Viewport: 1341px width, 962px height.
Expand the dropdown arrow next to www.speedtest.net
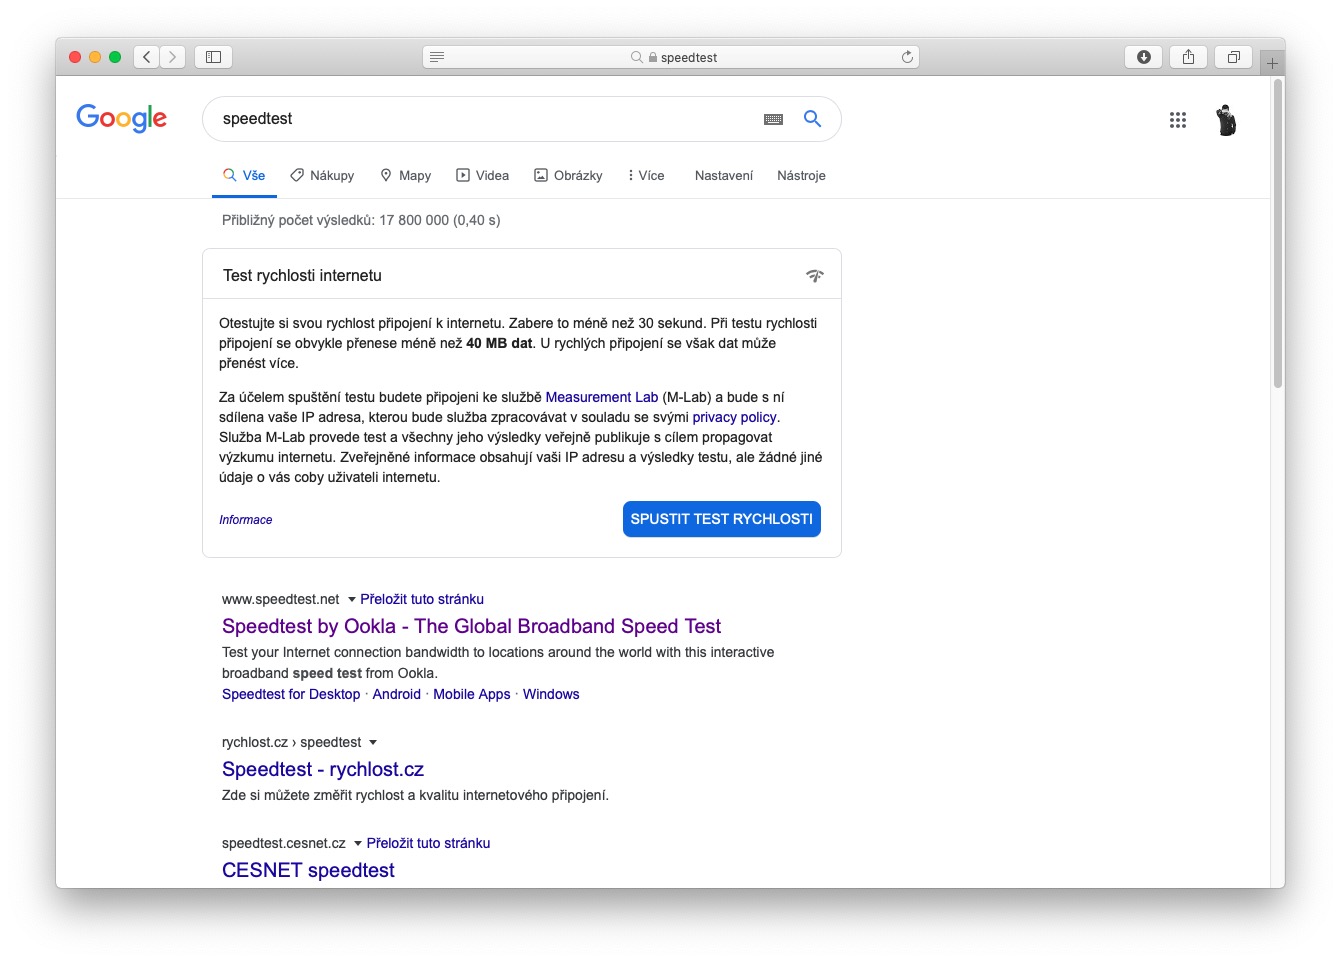tap(351, 600)
